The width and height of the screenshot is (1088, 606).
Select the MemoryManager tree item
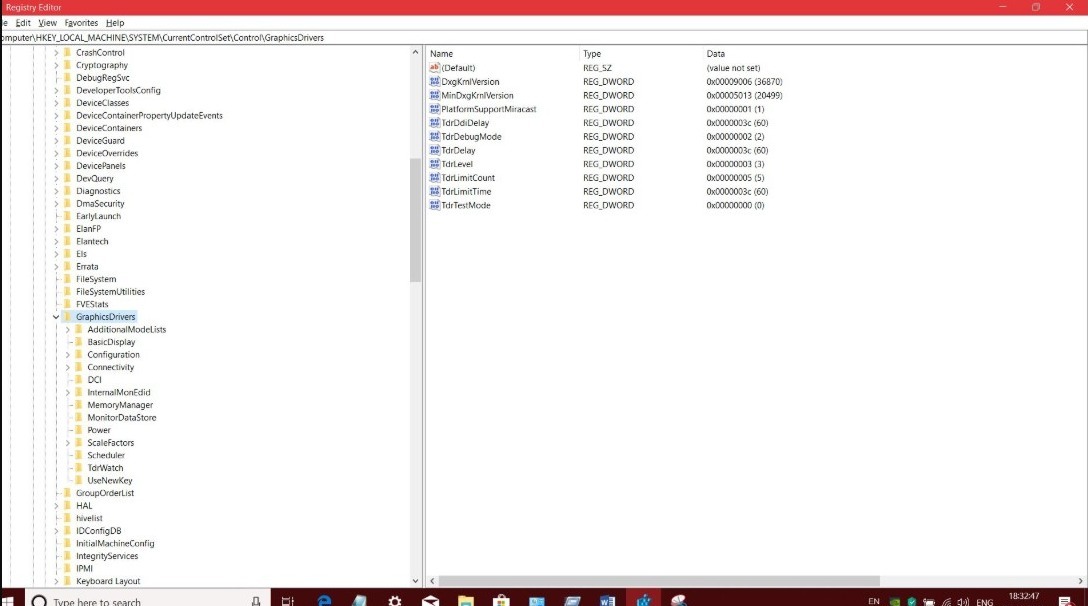(120, 405)
